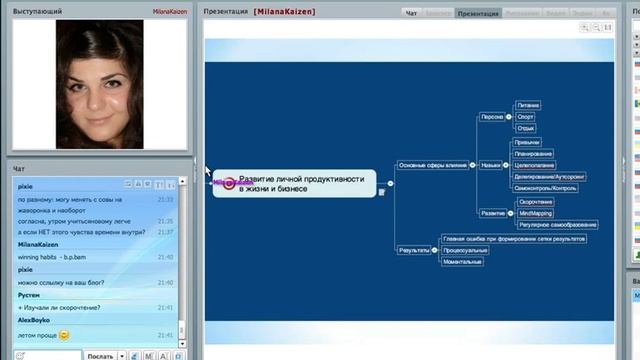Click the MilanaKaizen username in chat
The height and width of the screenshot is (360, 640).
pyautogui.click(x=38, y=244)
